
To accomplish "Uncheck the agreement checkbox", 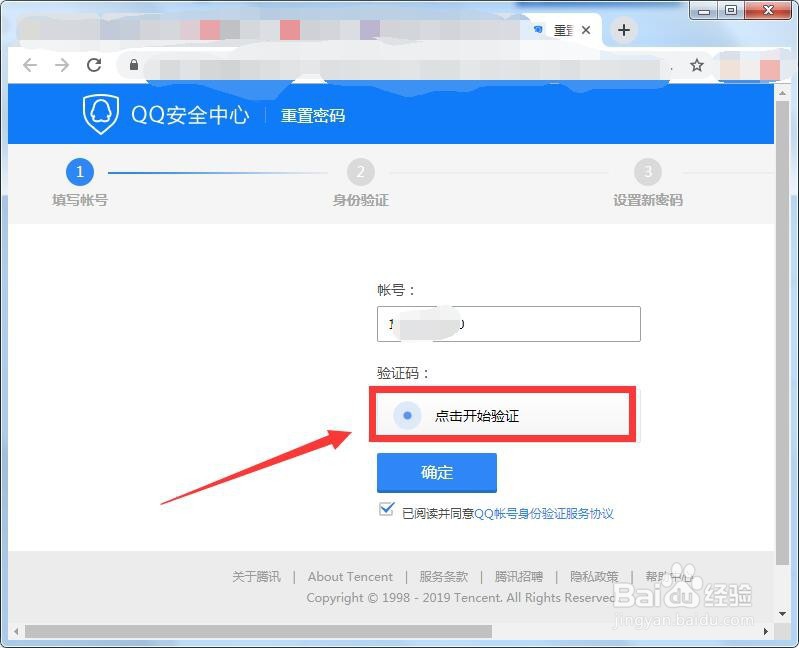I will tap(386, 509).
